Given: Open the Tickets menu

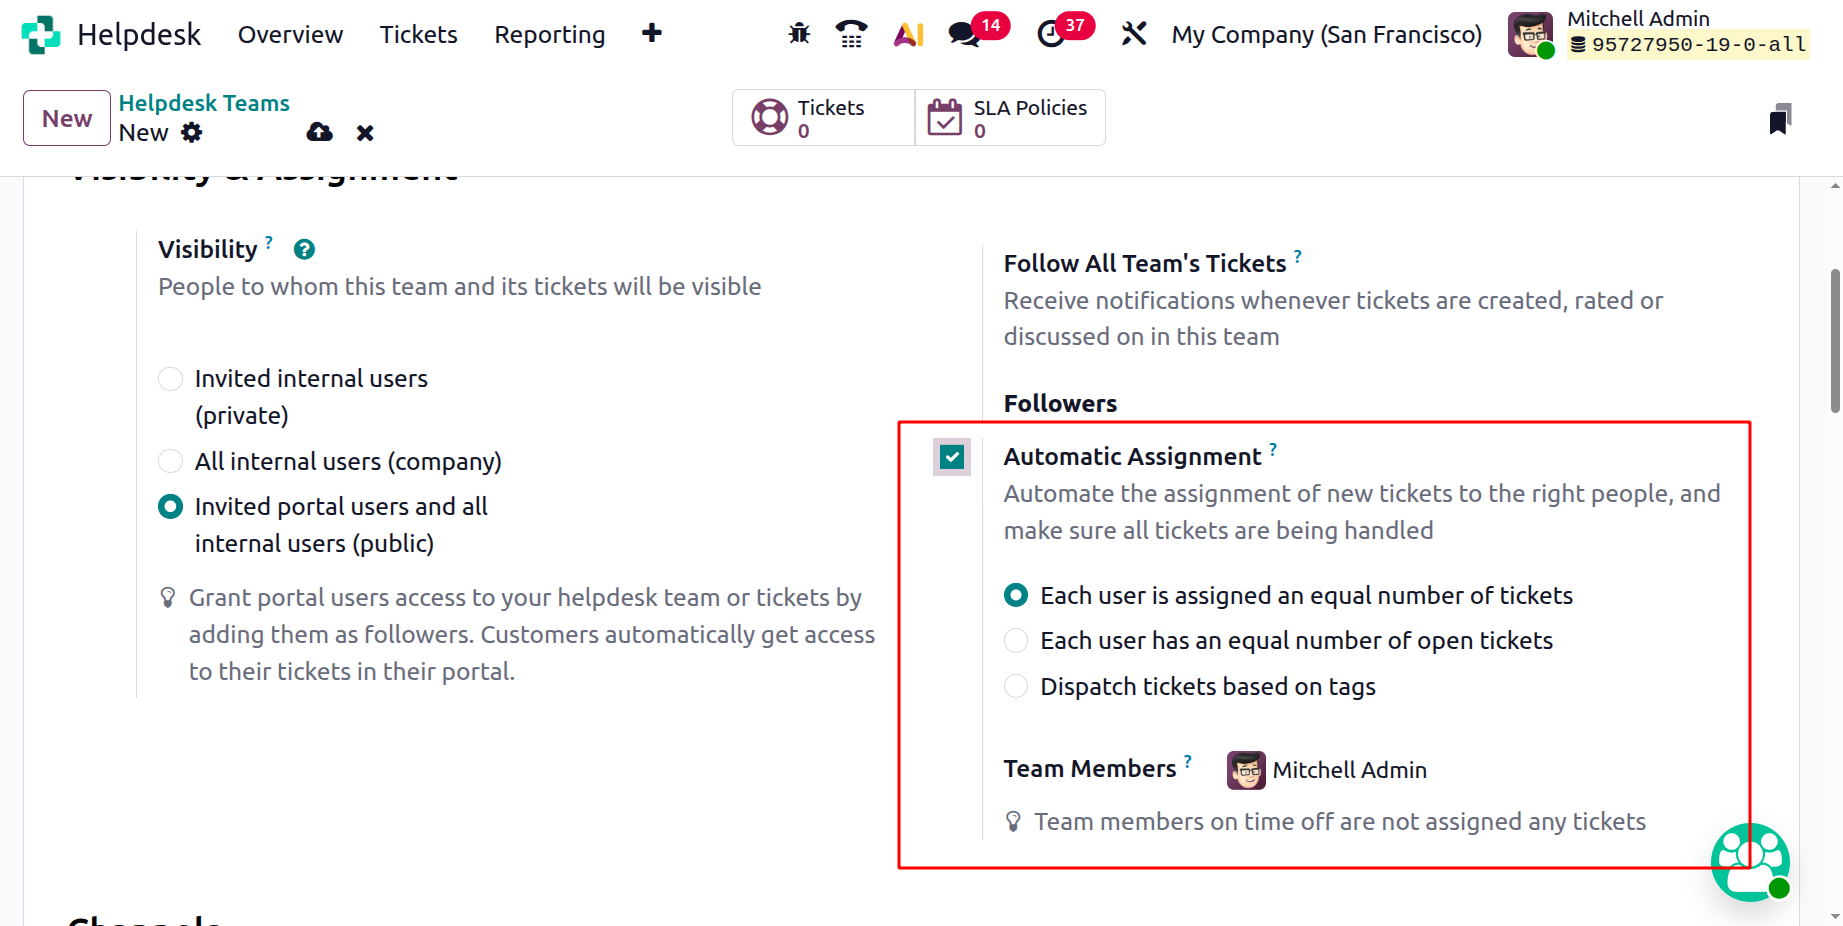Looking at the screenshot, I should tap(418, 35).
